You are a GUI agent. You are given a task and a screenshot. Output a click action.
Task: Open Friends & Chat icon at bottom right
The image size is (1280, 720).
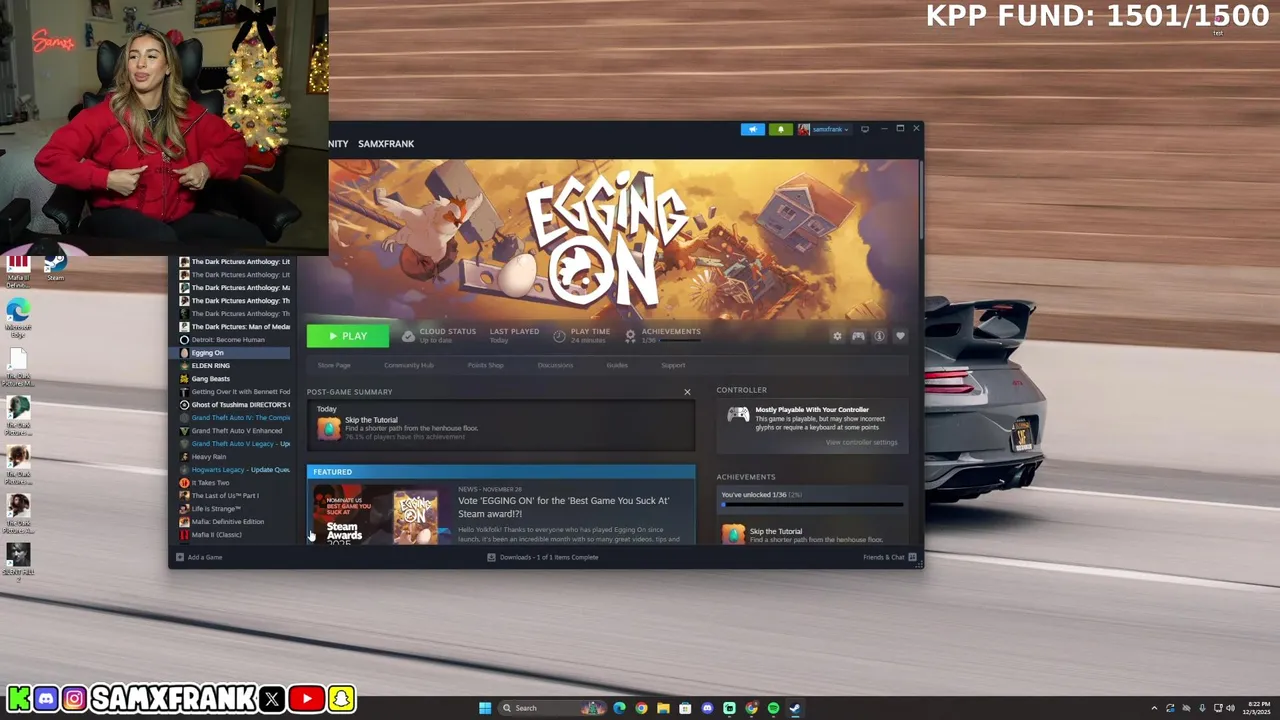[912, 557]
